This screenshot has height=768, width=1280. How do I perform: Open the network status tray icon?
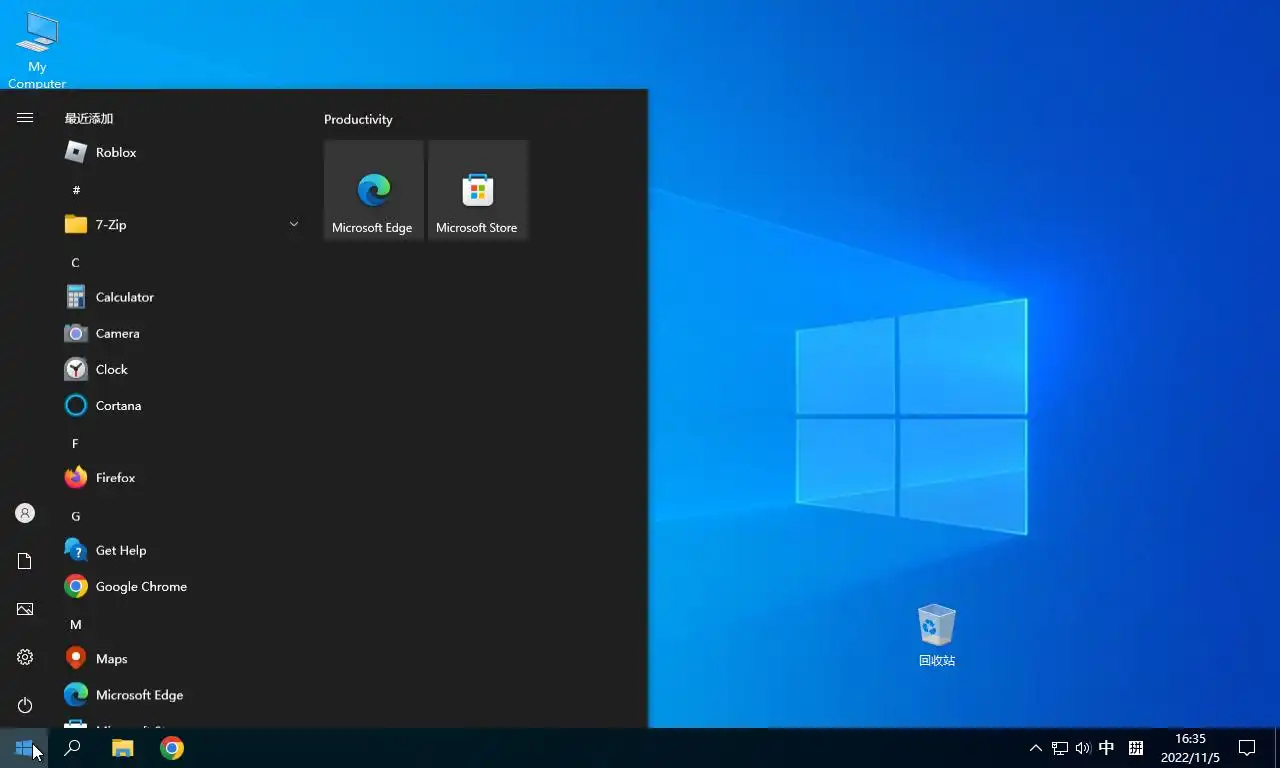1060,748
